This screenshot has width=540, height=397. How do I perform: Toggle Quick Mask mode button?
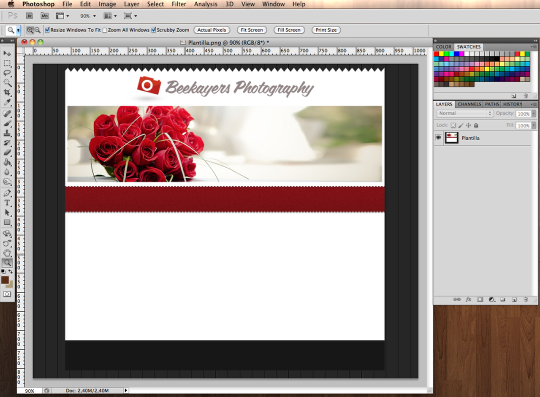point(7,294)
